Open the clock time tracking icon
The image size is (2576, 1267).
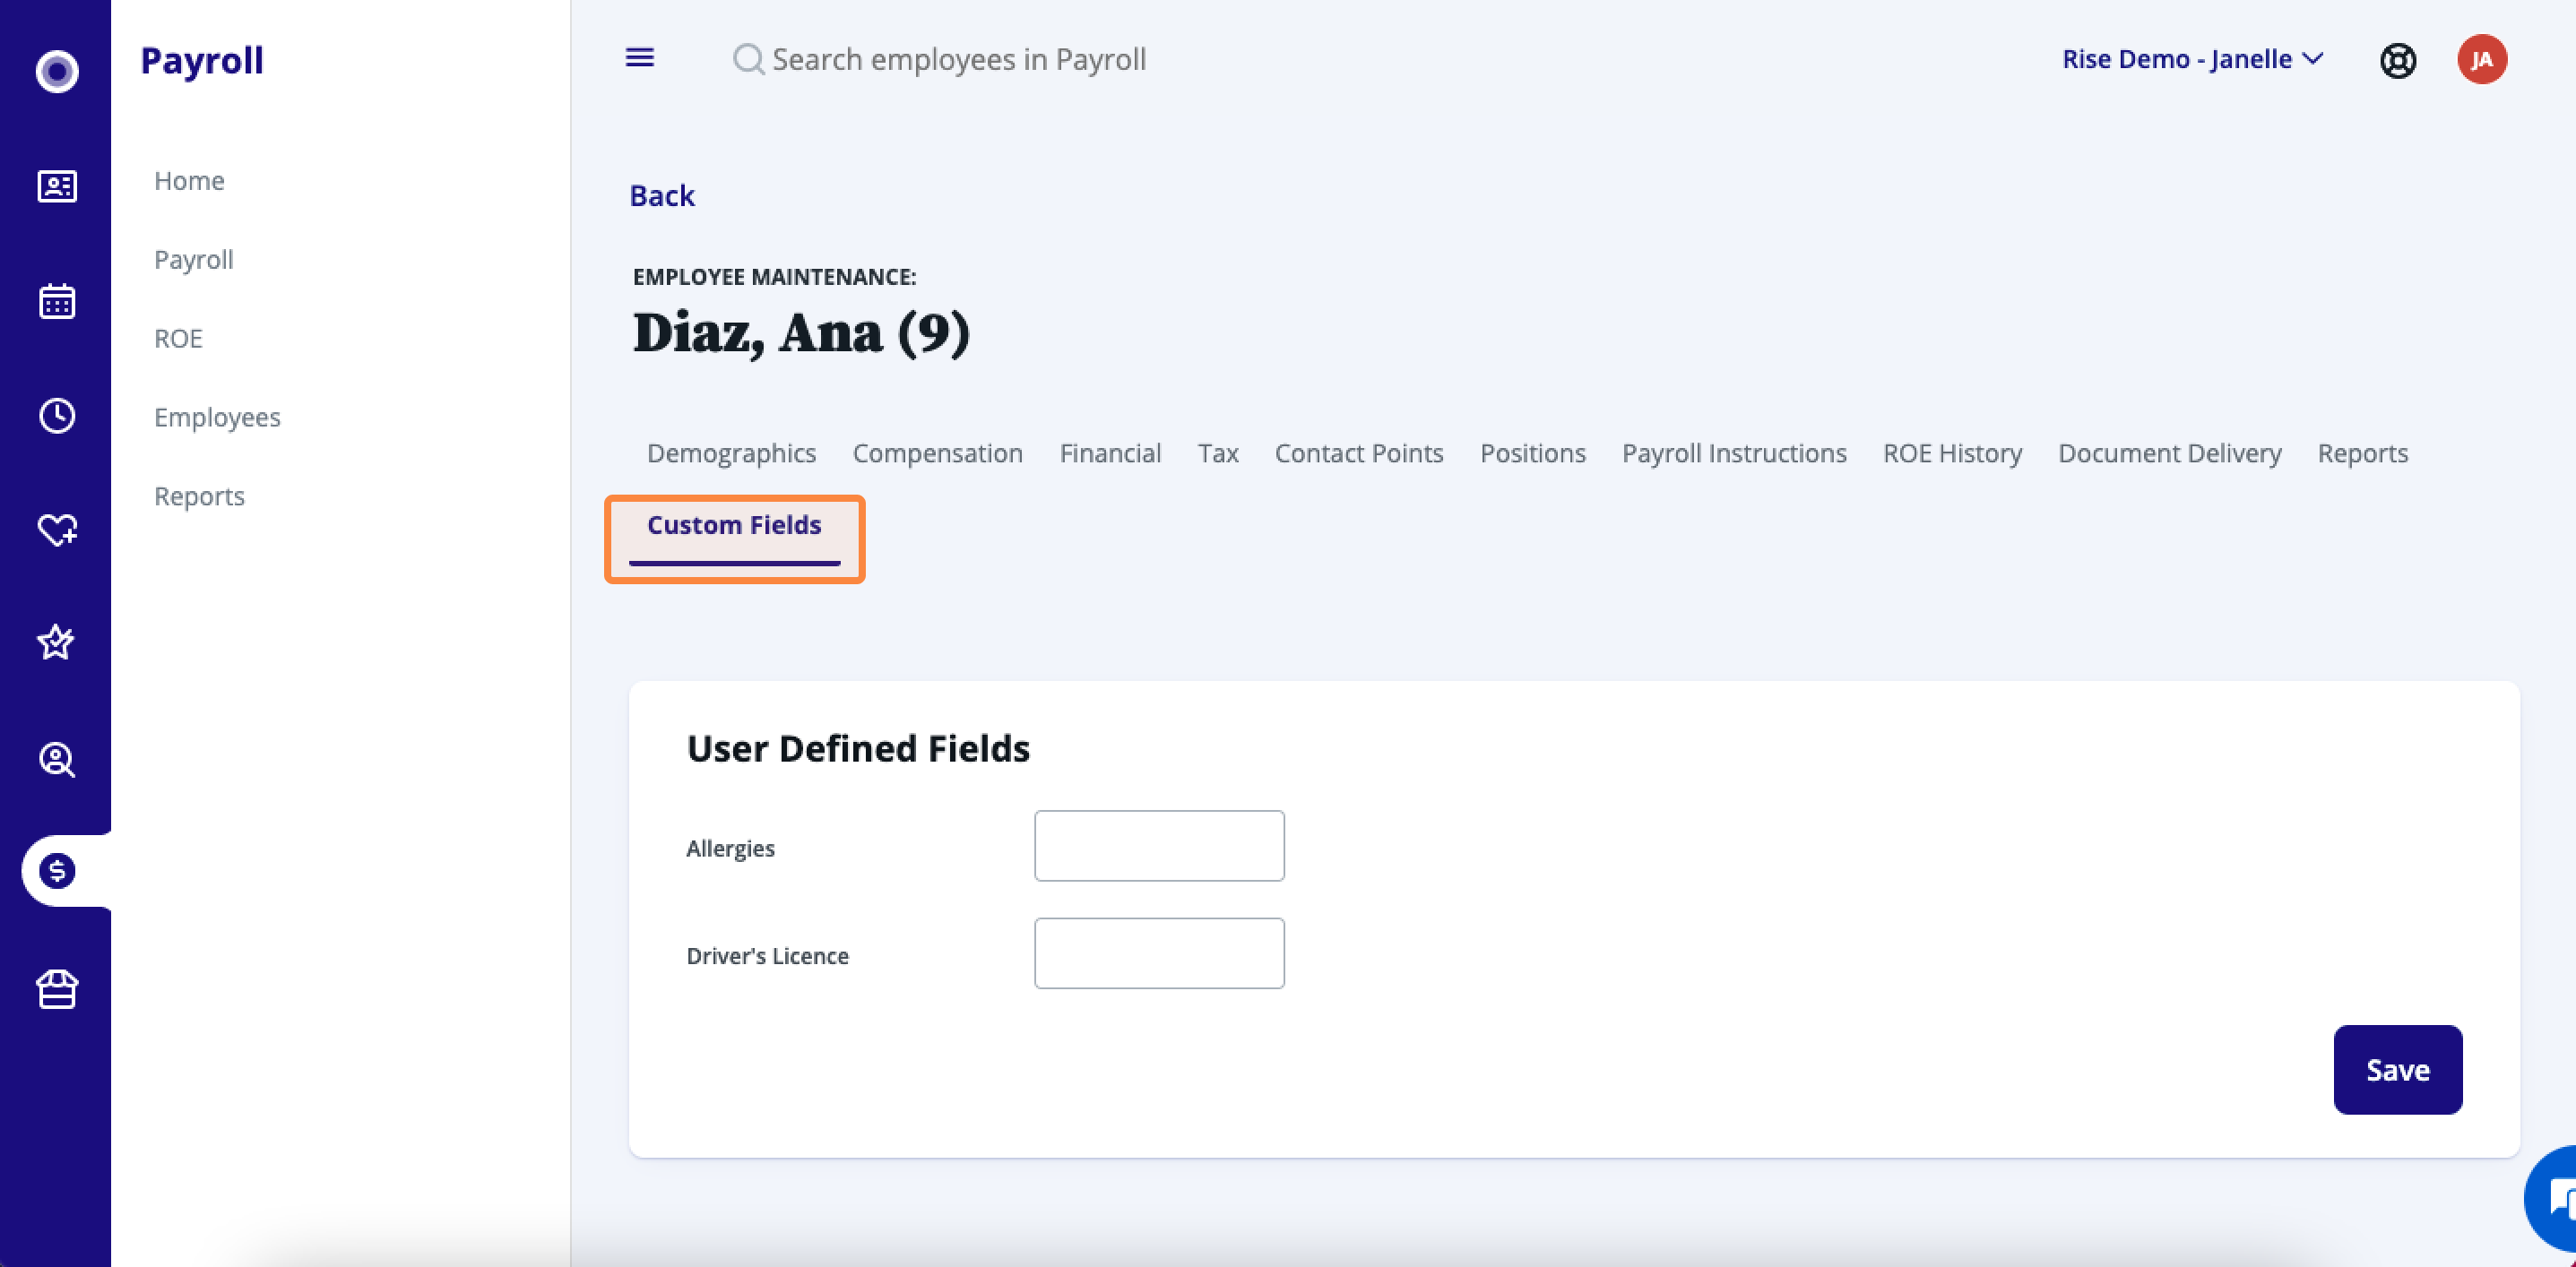[x=57, y=415]
